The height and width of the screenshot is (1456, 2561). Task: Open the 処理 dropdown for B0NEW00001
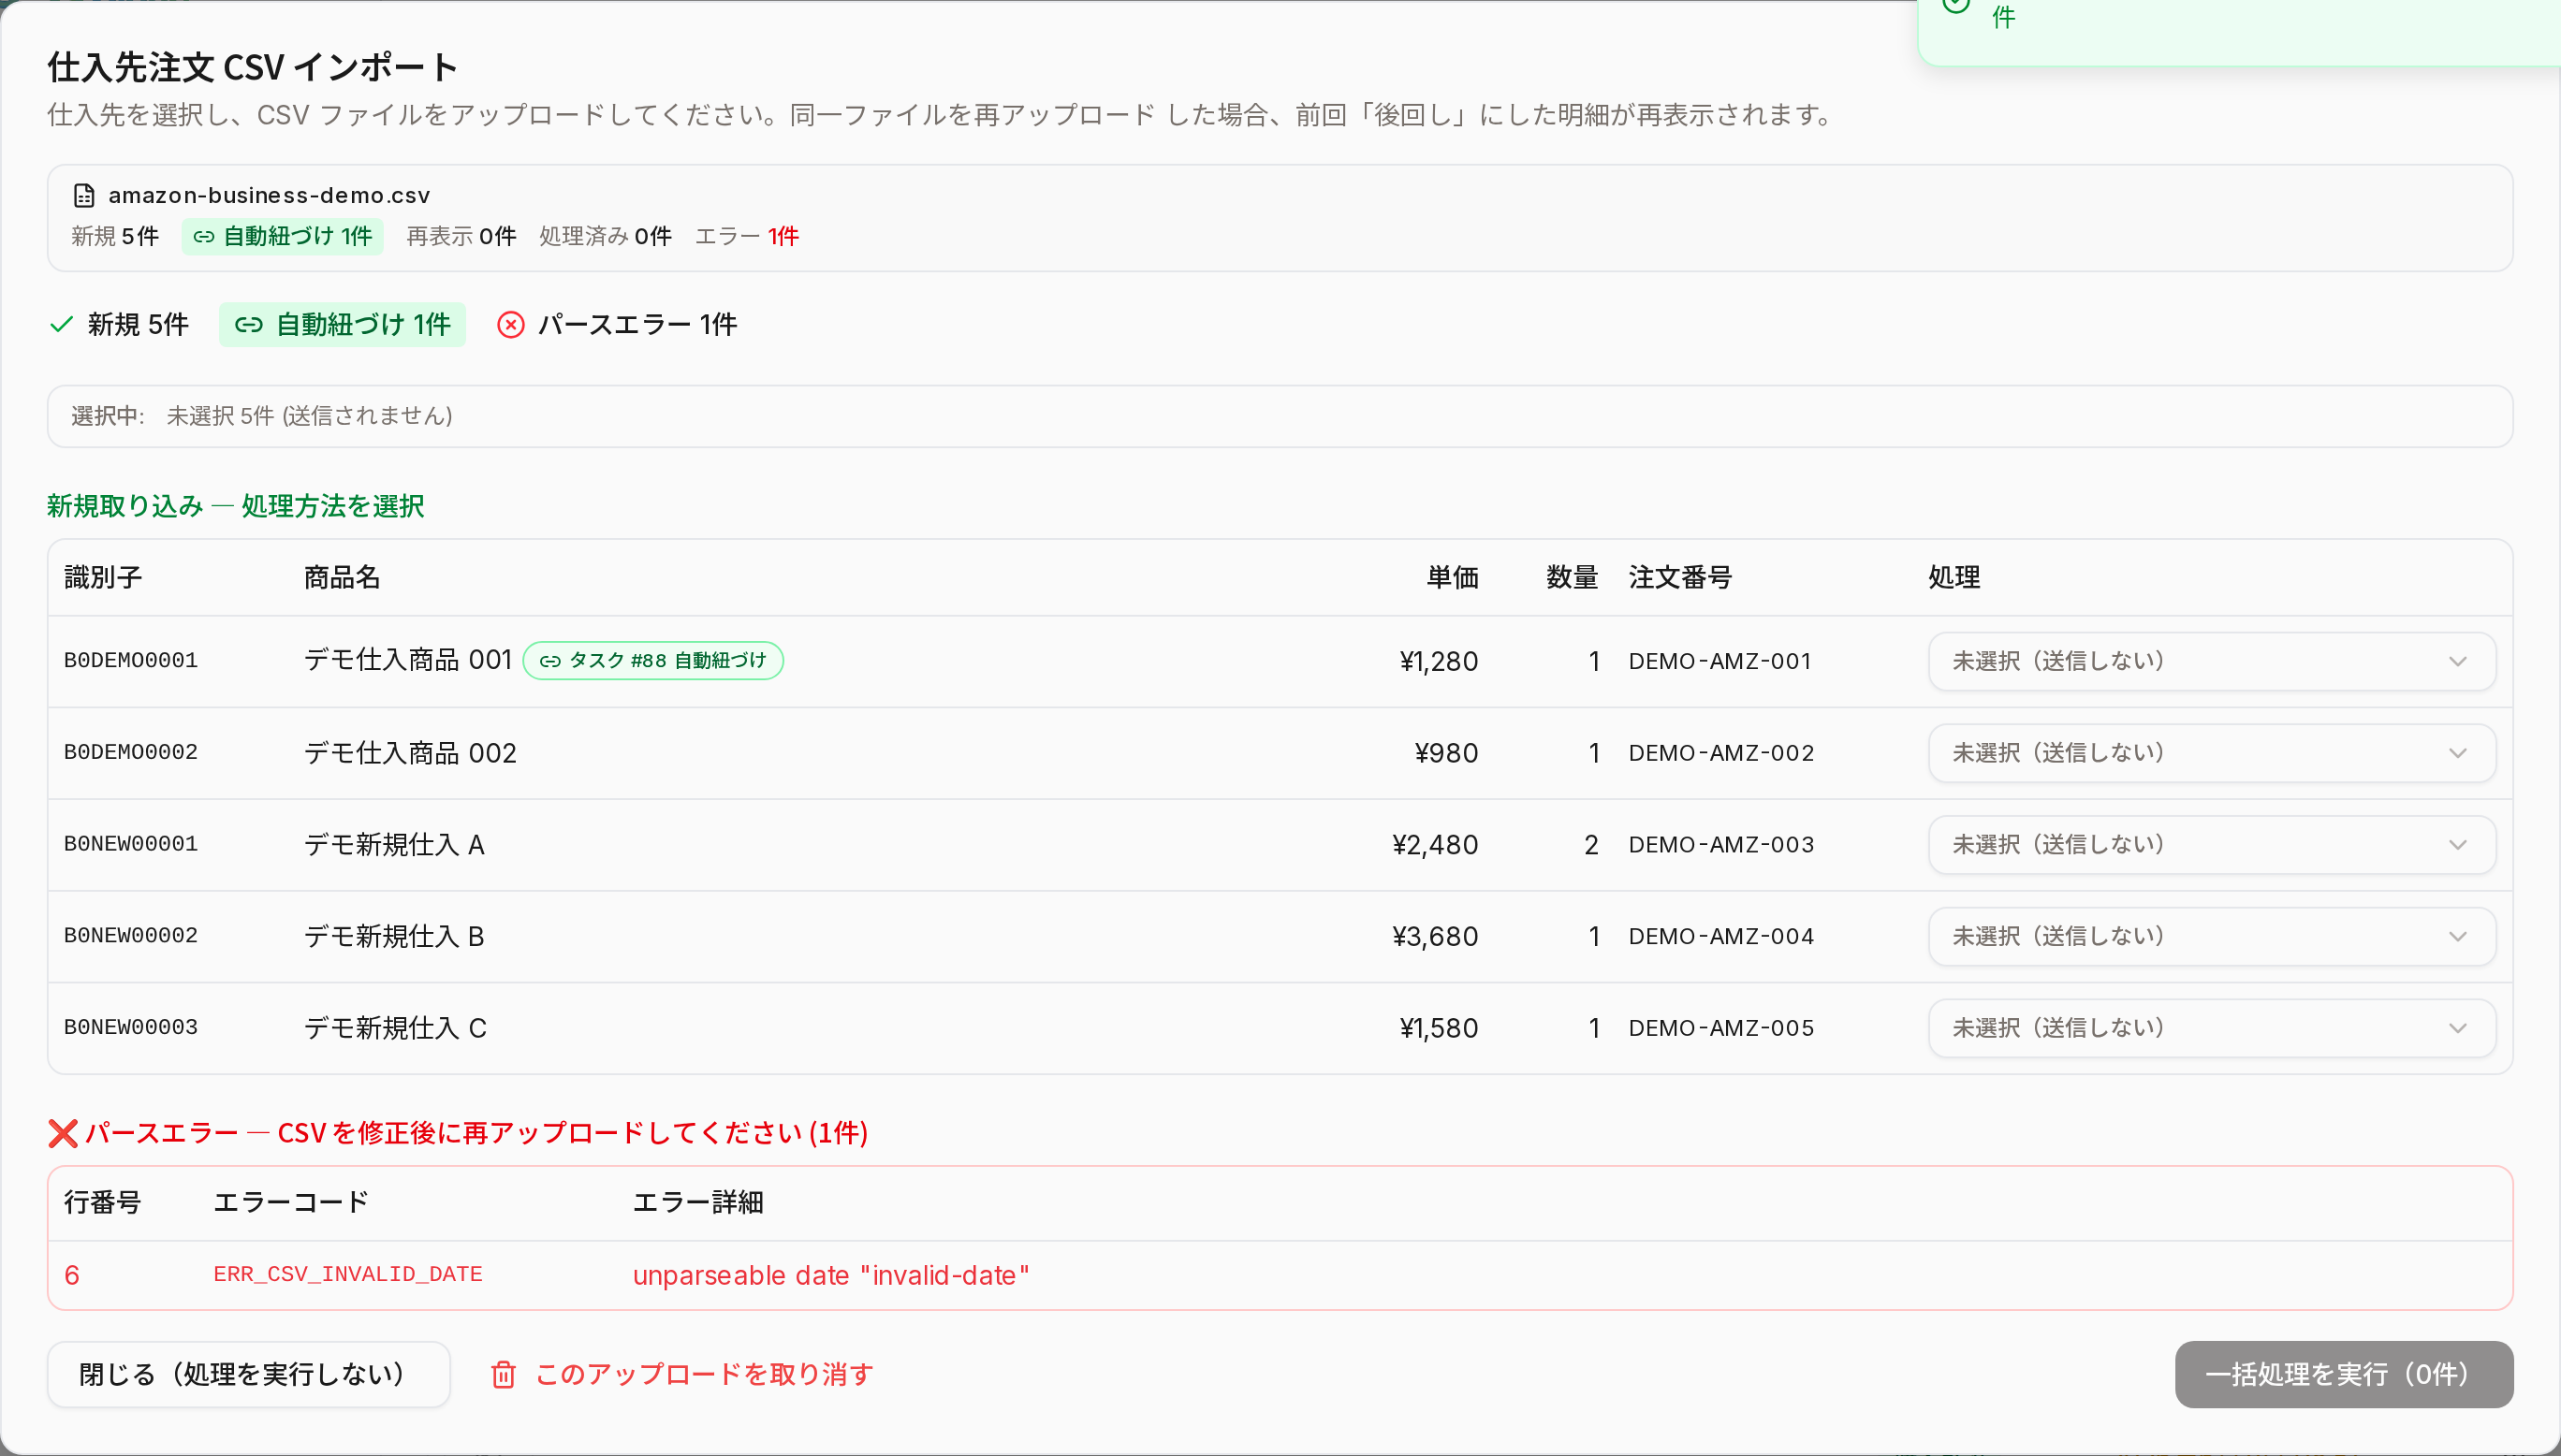2212,845
